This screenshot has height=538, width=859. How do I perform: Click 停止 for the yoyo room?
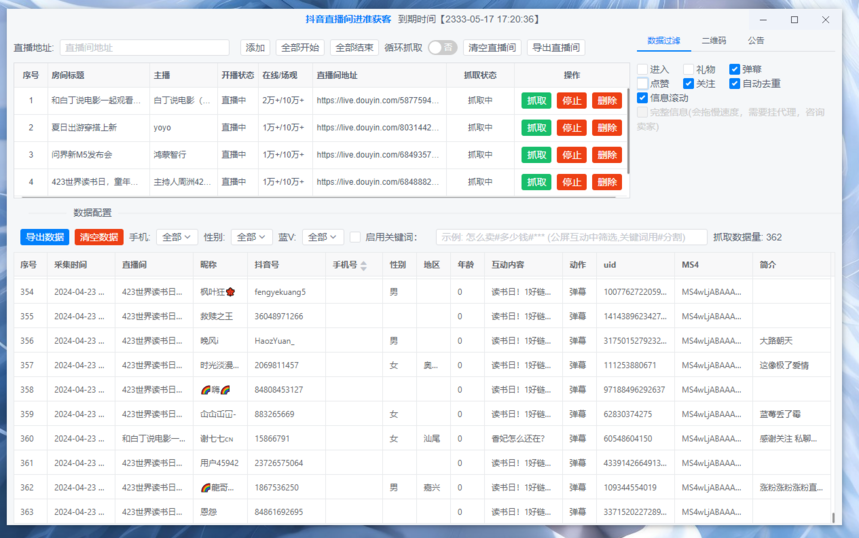coord(571,128)
